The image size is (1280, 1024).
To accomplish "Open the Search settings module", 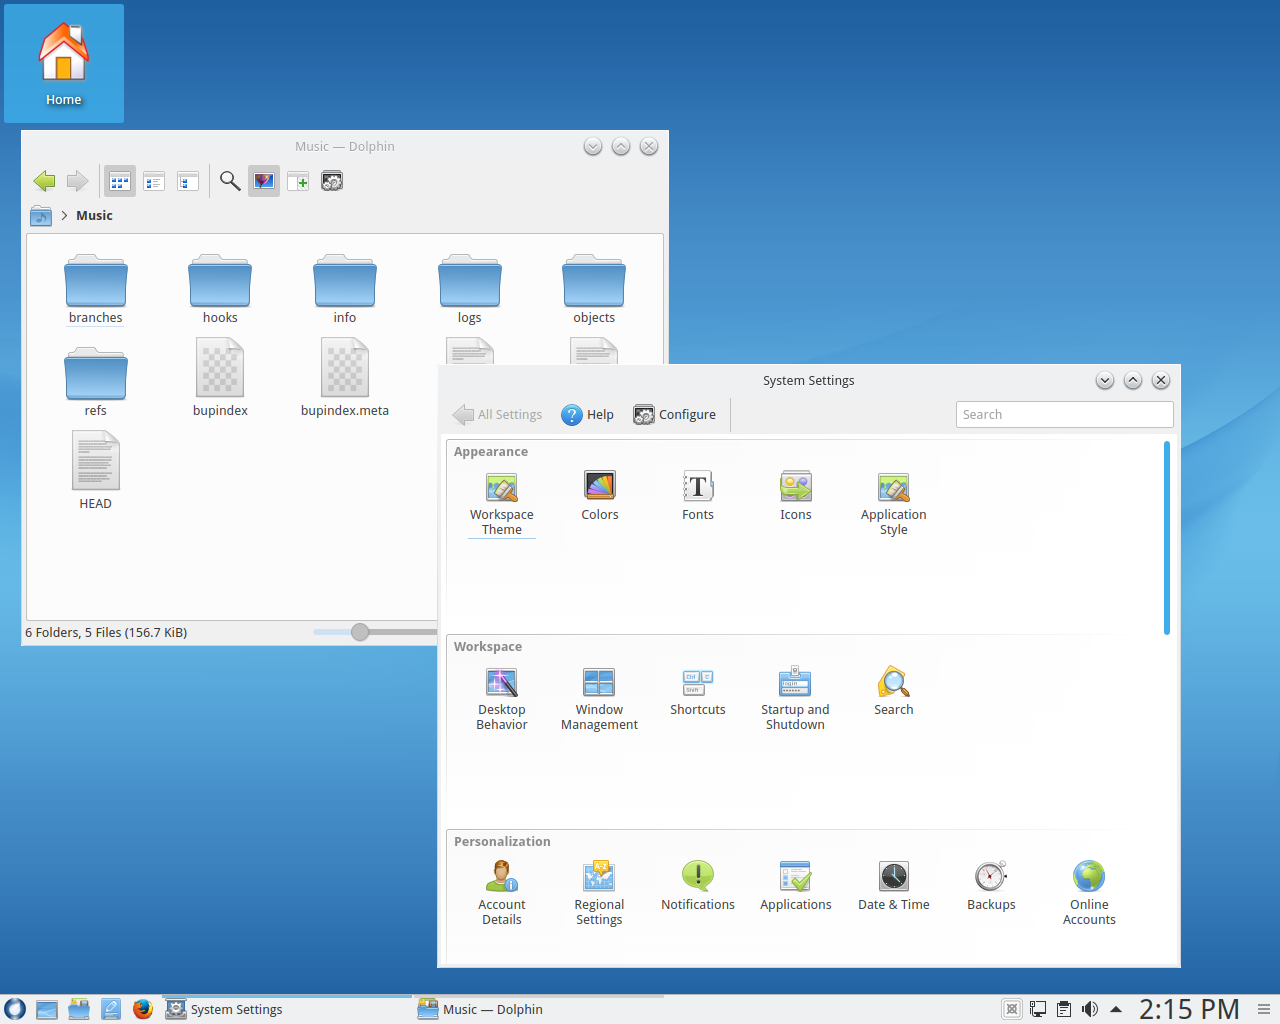I will [894, 691].
